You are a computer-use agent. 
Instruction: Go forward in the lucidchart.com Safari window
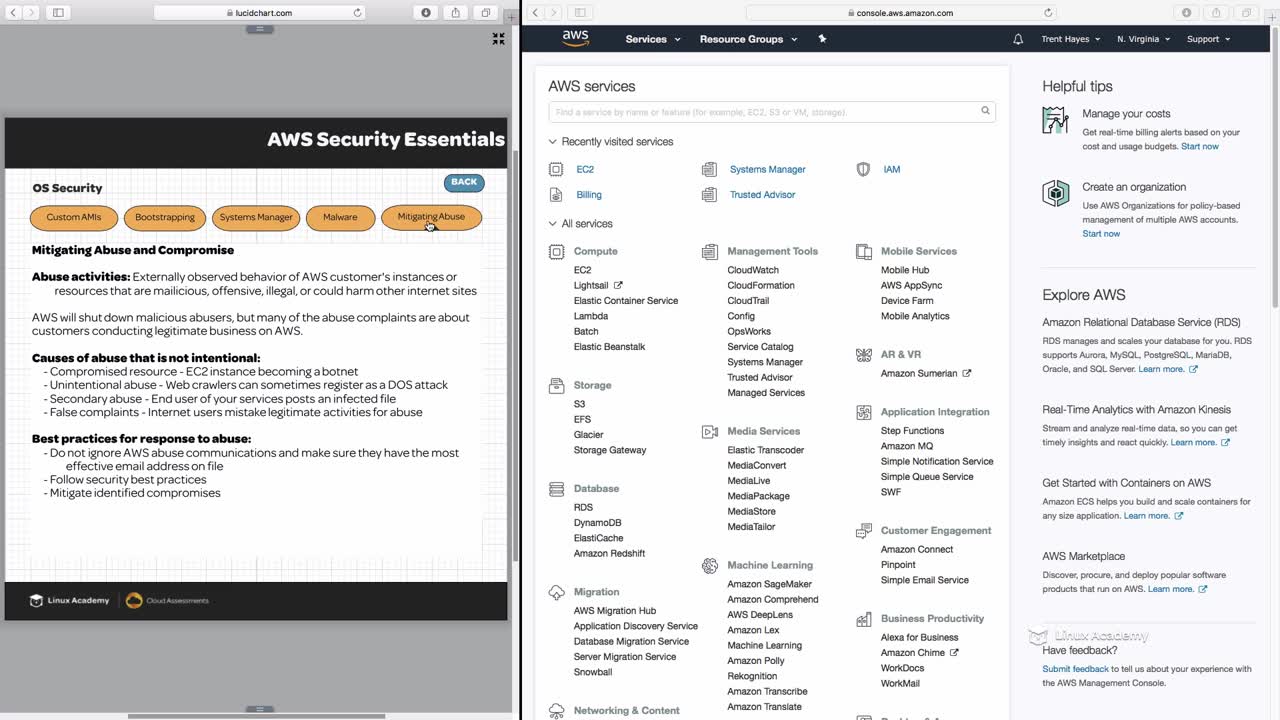[31, 13]
